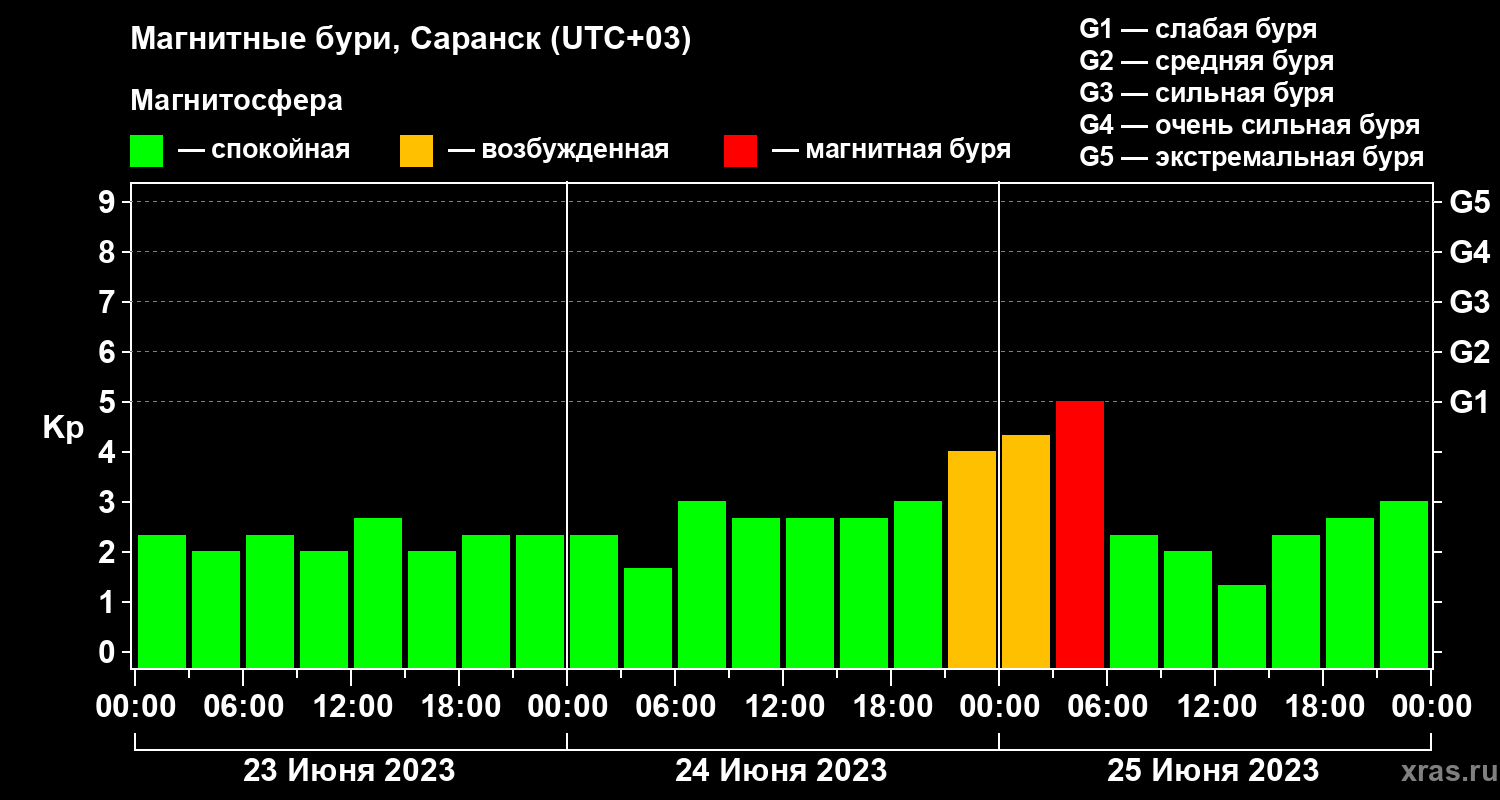Click the 23 Июня 2023 date label

350,771
